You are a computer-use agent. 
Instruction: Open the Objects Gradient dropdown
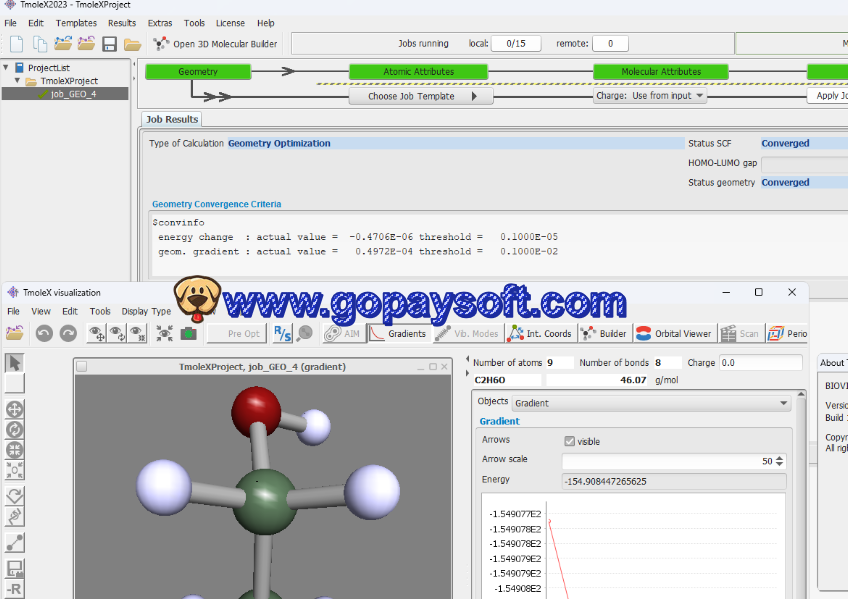pos(651,403)
